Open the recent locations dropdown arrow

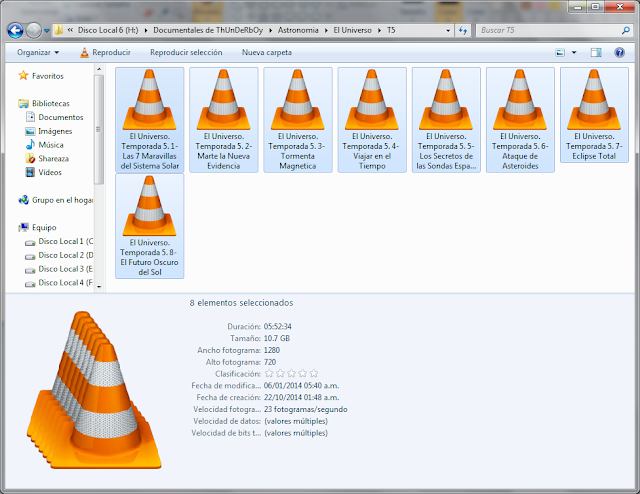tap(47, 31)
